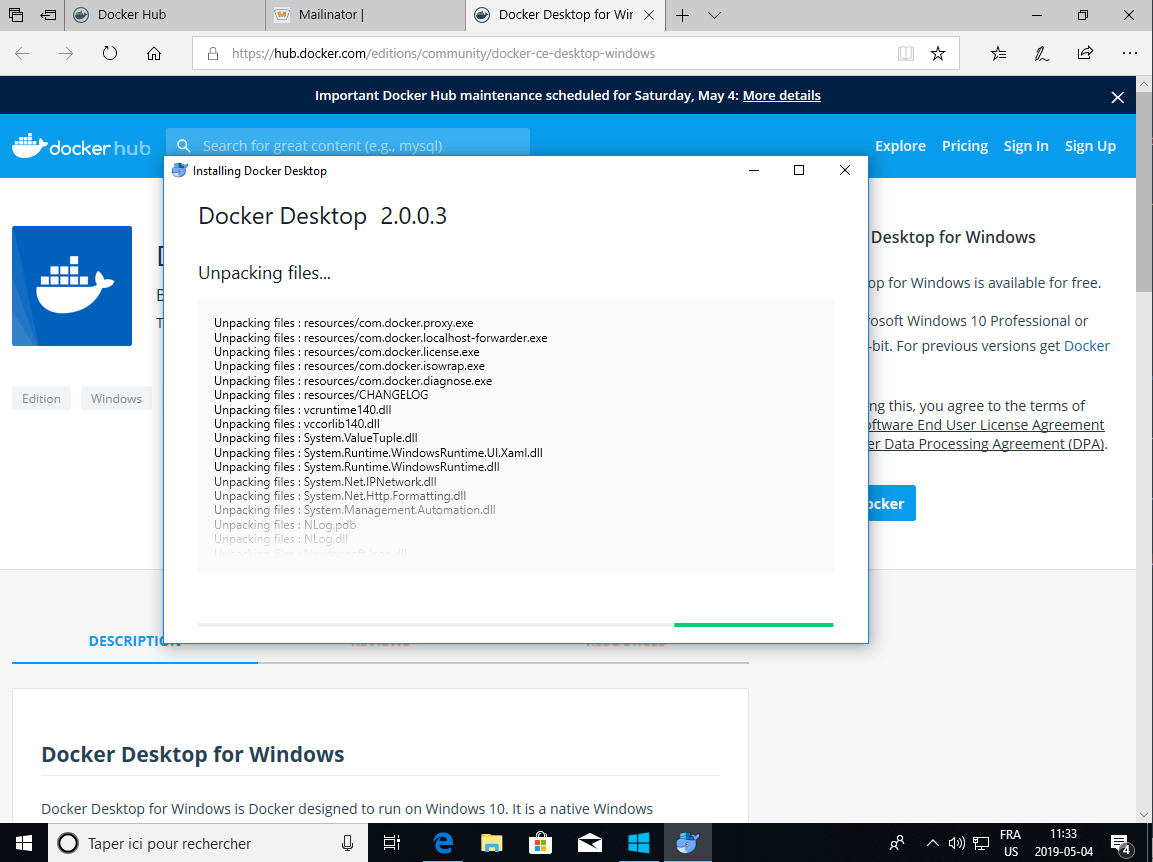Dismiss the maintenance banner
Screen dimensions: 1153x862
tap(1118, 97)
